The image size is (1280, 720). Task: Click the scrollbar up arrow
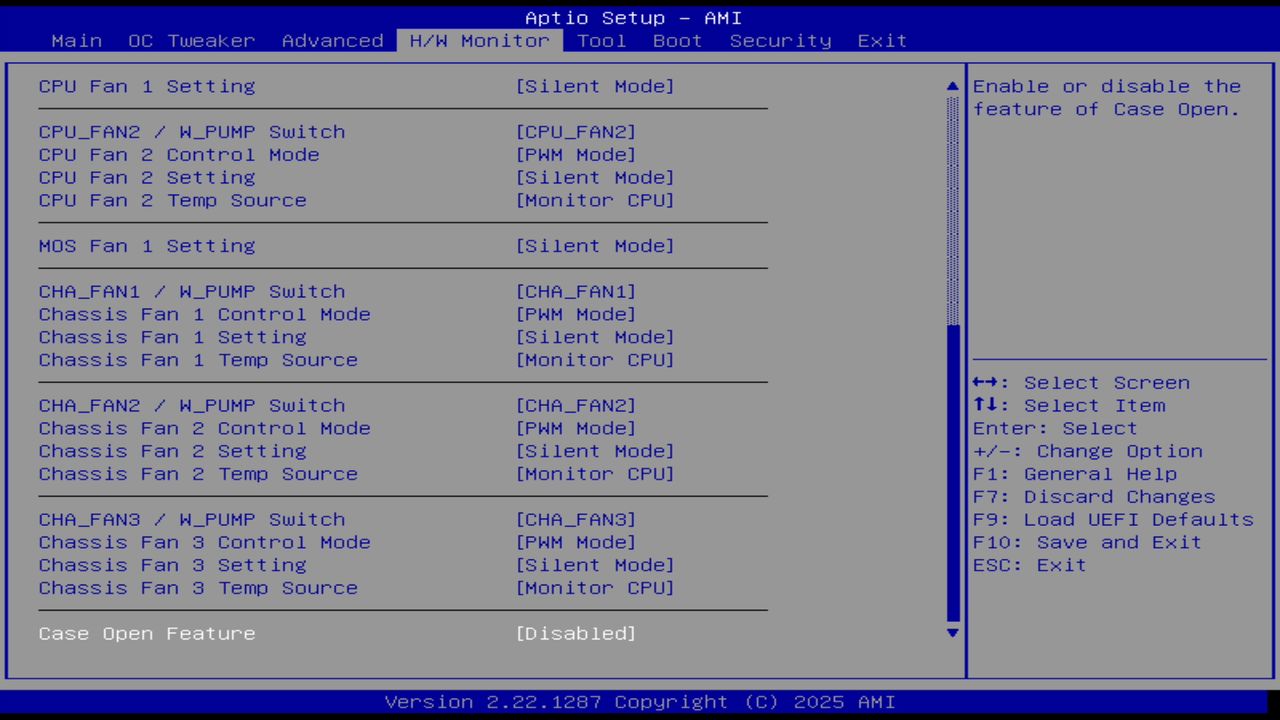(952, 87)
